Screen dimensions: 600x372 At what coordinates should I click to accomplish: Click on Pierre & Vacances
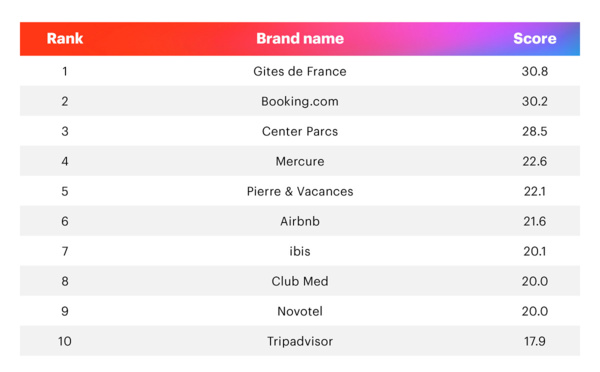tap(300, 191)
